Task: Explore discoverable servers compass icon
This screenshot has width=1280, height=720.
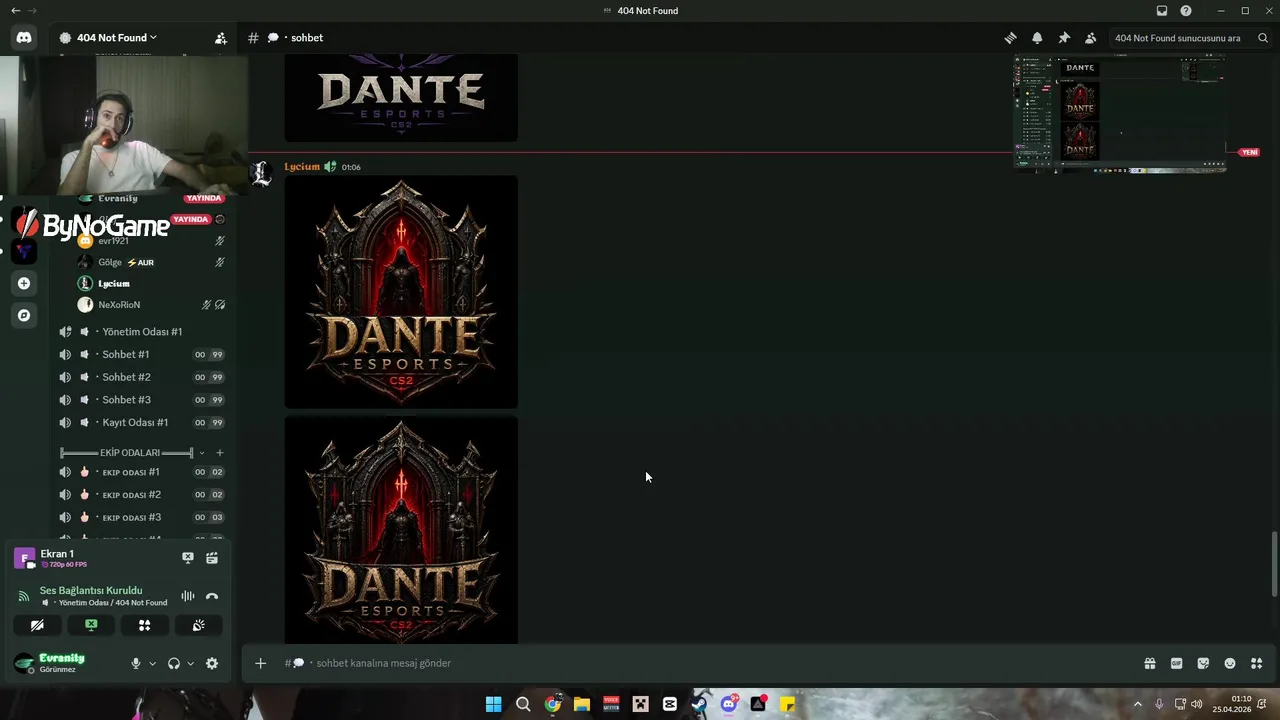Action: coord(24,315)
